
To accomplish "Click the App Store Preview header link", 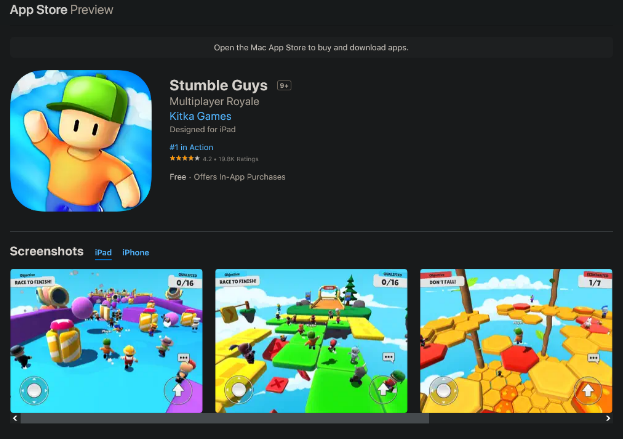I will 62,10.
